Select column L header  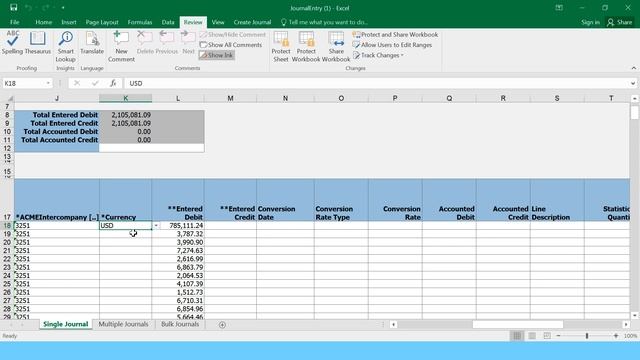point(178,98)
